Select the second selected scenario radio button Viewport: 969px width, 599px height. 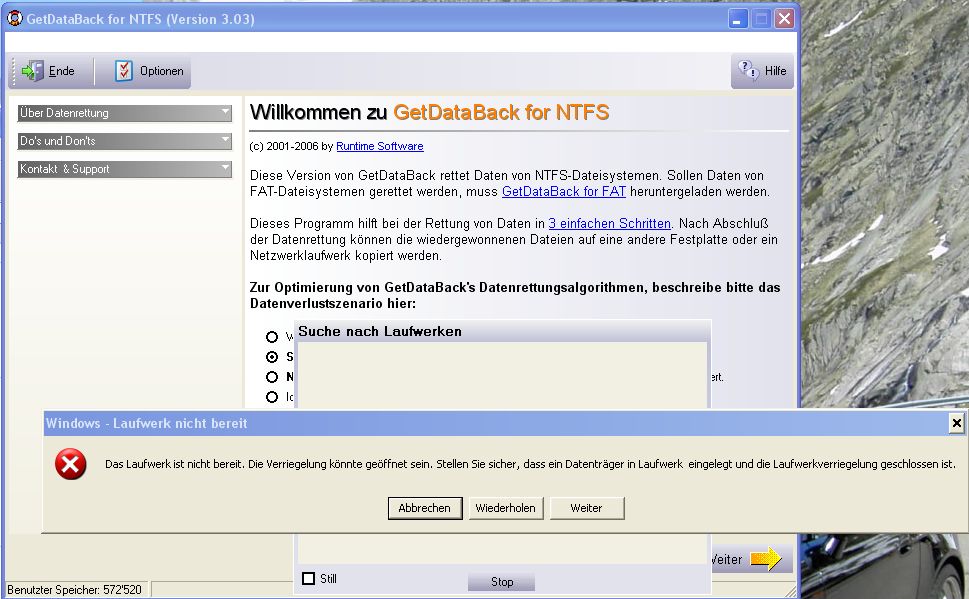point(272,357)
